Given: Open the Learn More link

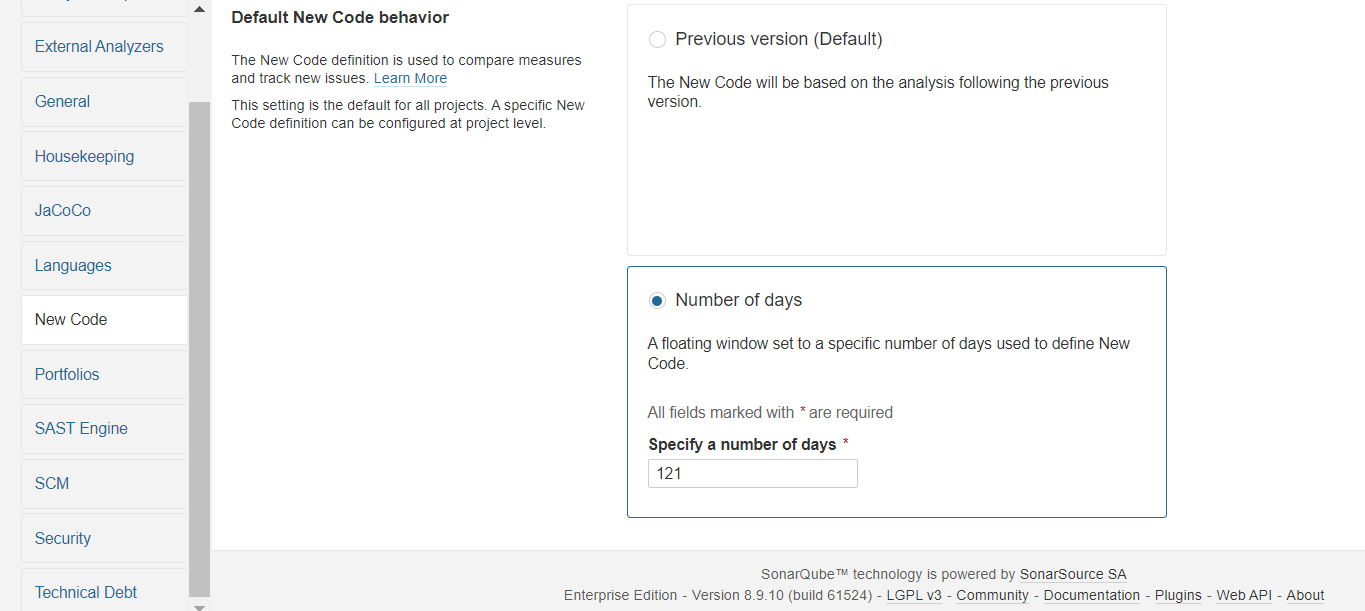Looking at the screenshot, I should point(410,79).
